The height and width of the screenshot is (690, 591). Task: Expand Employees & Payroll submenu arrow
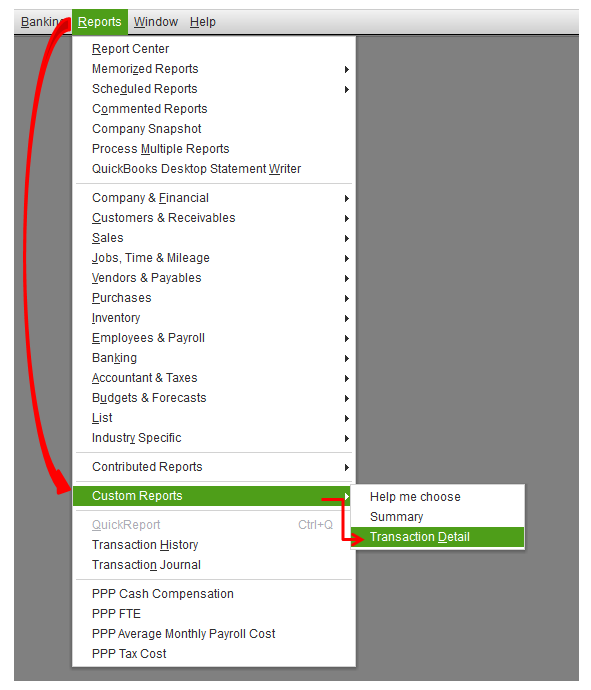(347, 338)
